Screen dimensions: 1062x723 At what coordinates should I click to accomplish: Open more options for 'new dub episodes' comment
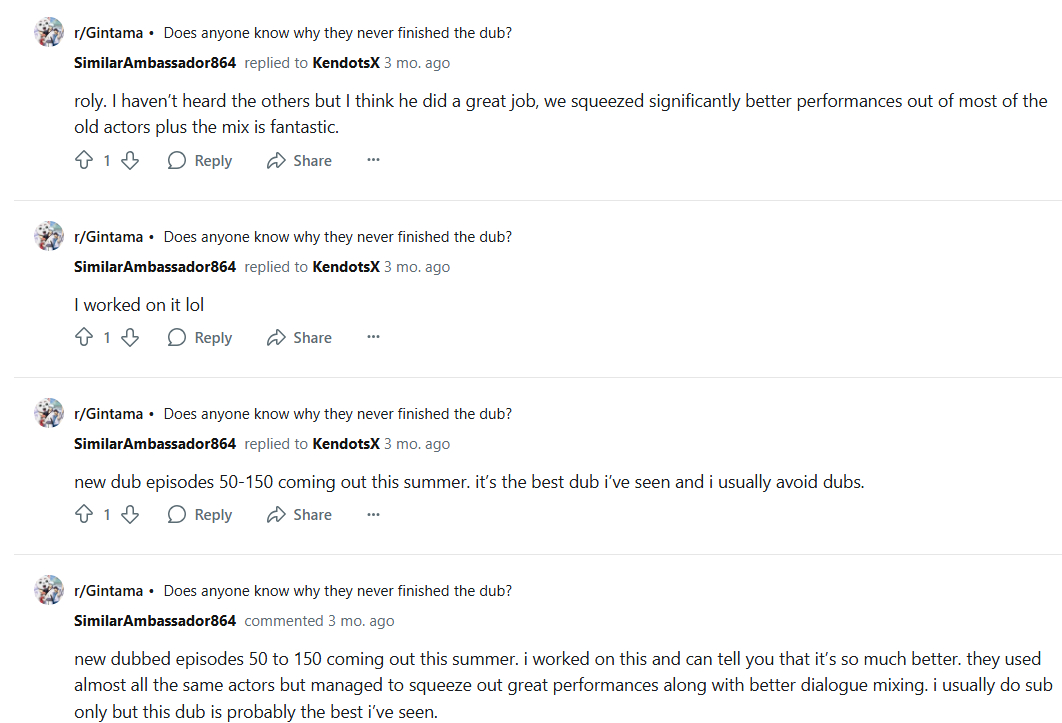click(373, 514)
